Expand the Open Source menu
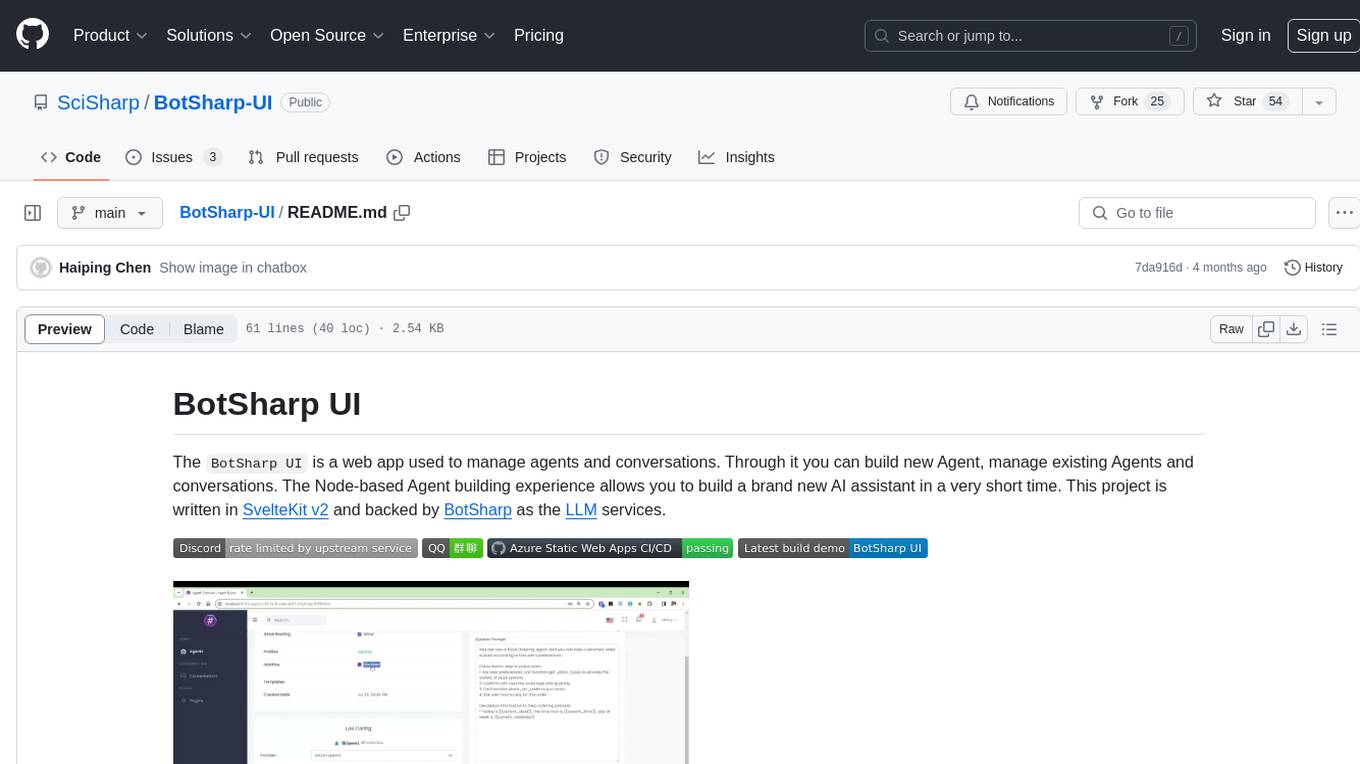The image size is (1360, 764). pyautogui.click(x=327, y=35)
